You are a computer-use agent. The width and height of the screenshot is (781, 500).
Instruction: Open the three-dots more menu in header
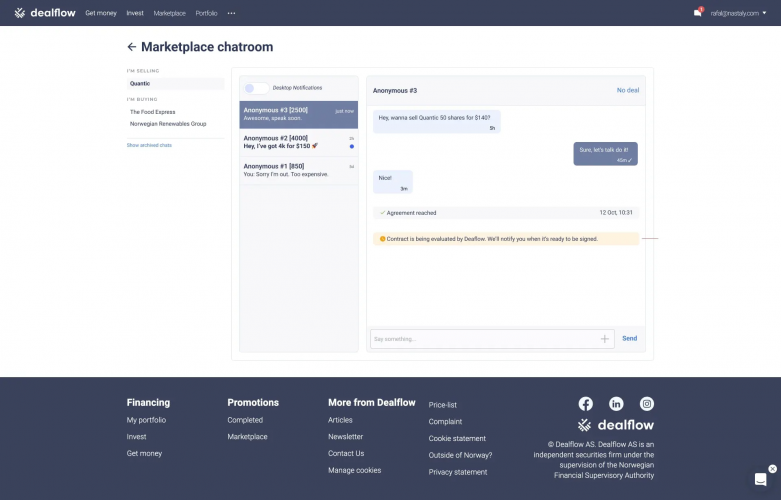(231, 13)
